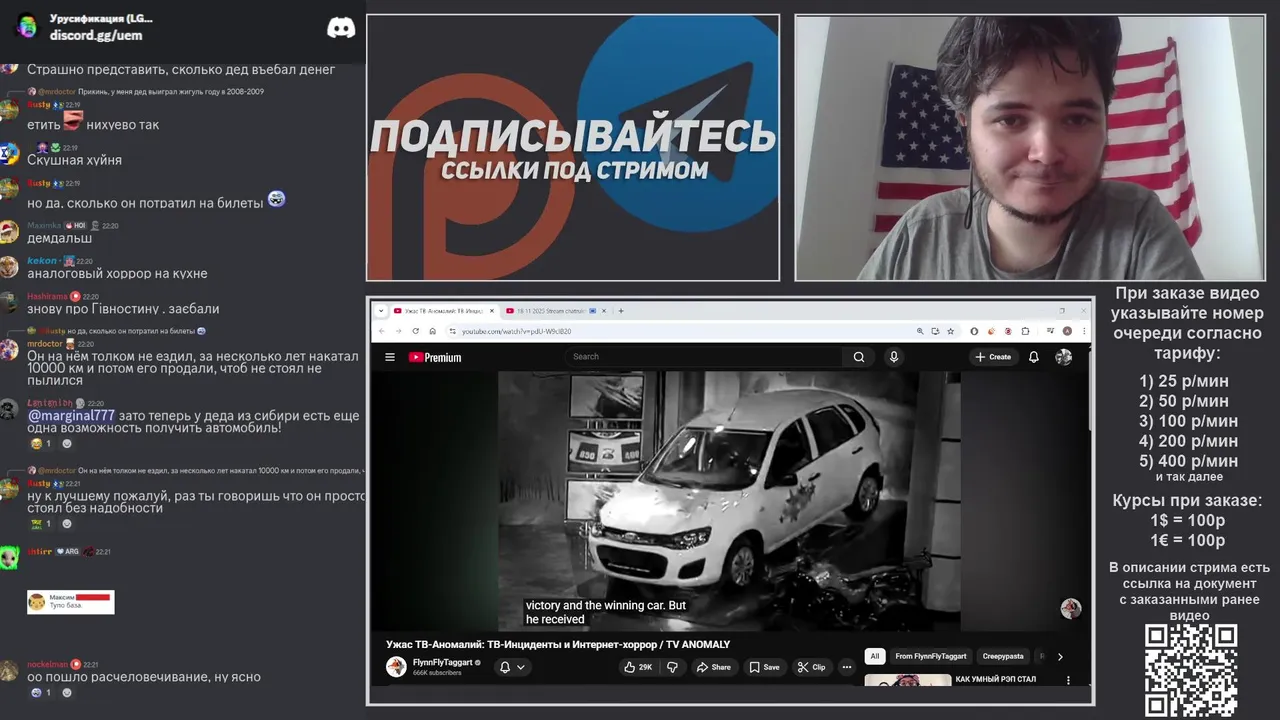Open the browser three-dot menu
Screen dimensions: 1280x720
pos(1083,331)
